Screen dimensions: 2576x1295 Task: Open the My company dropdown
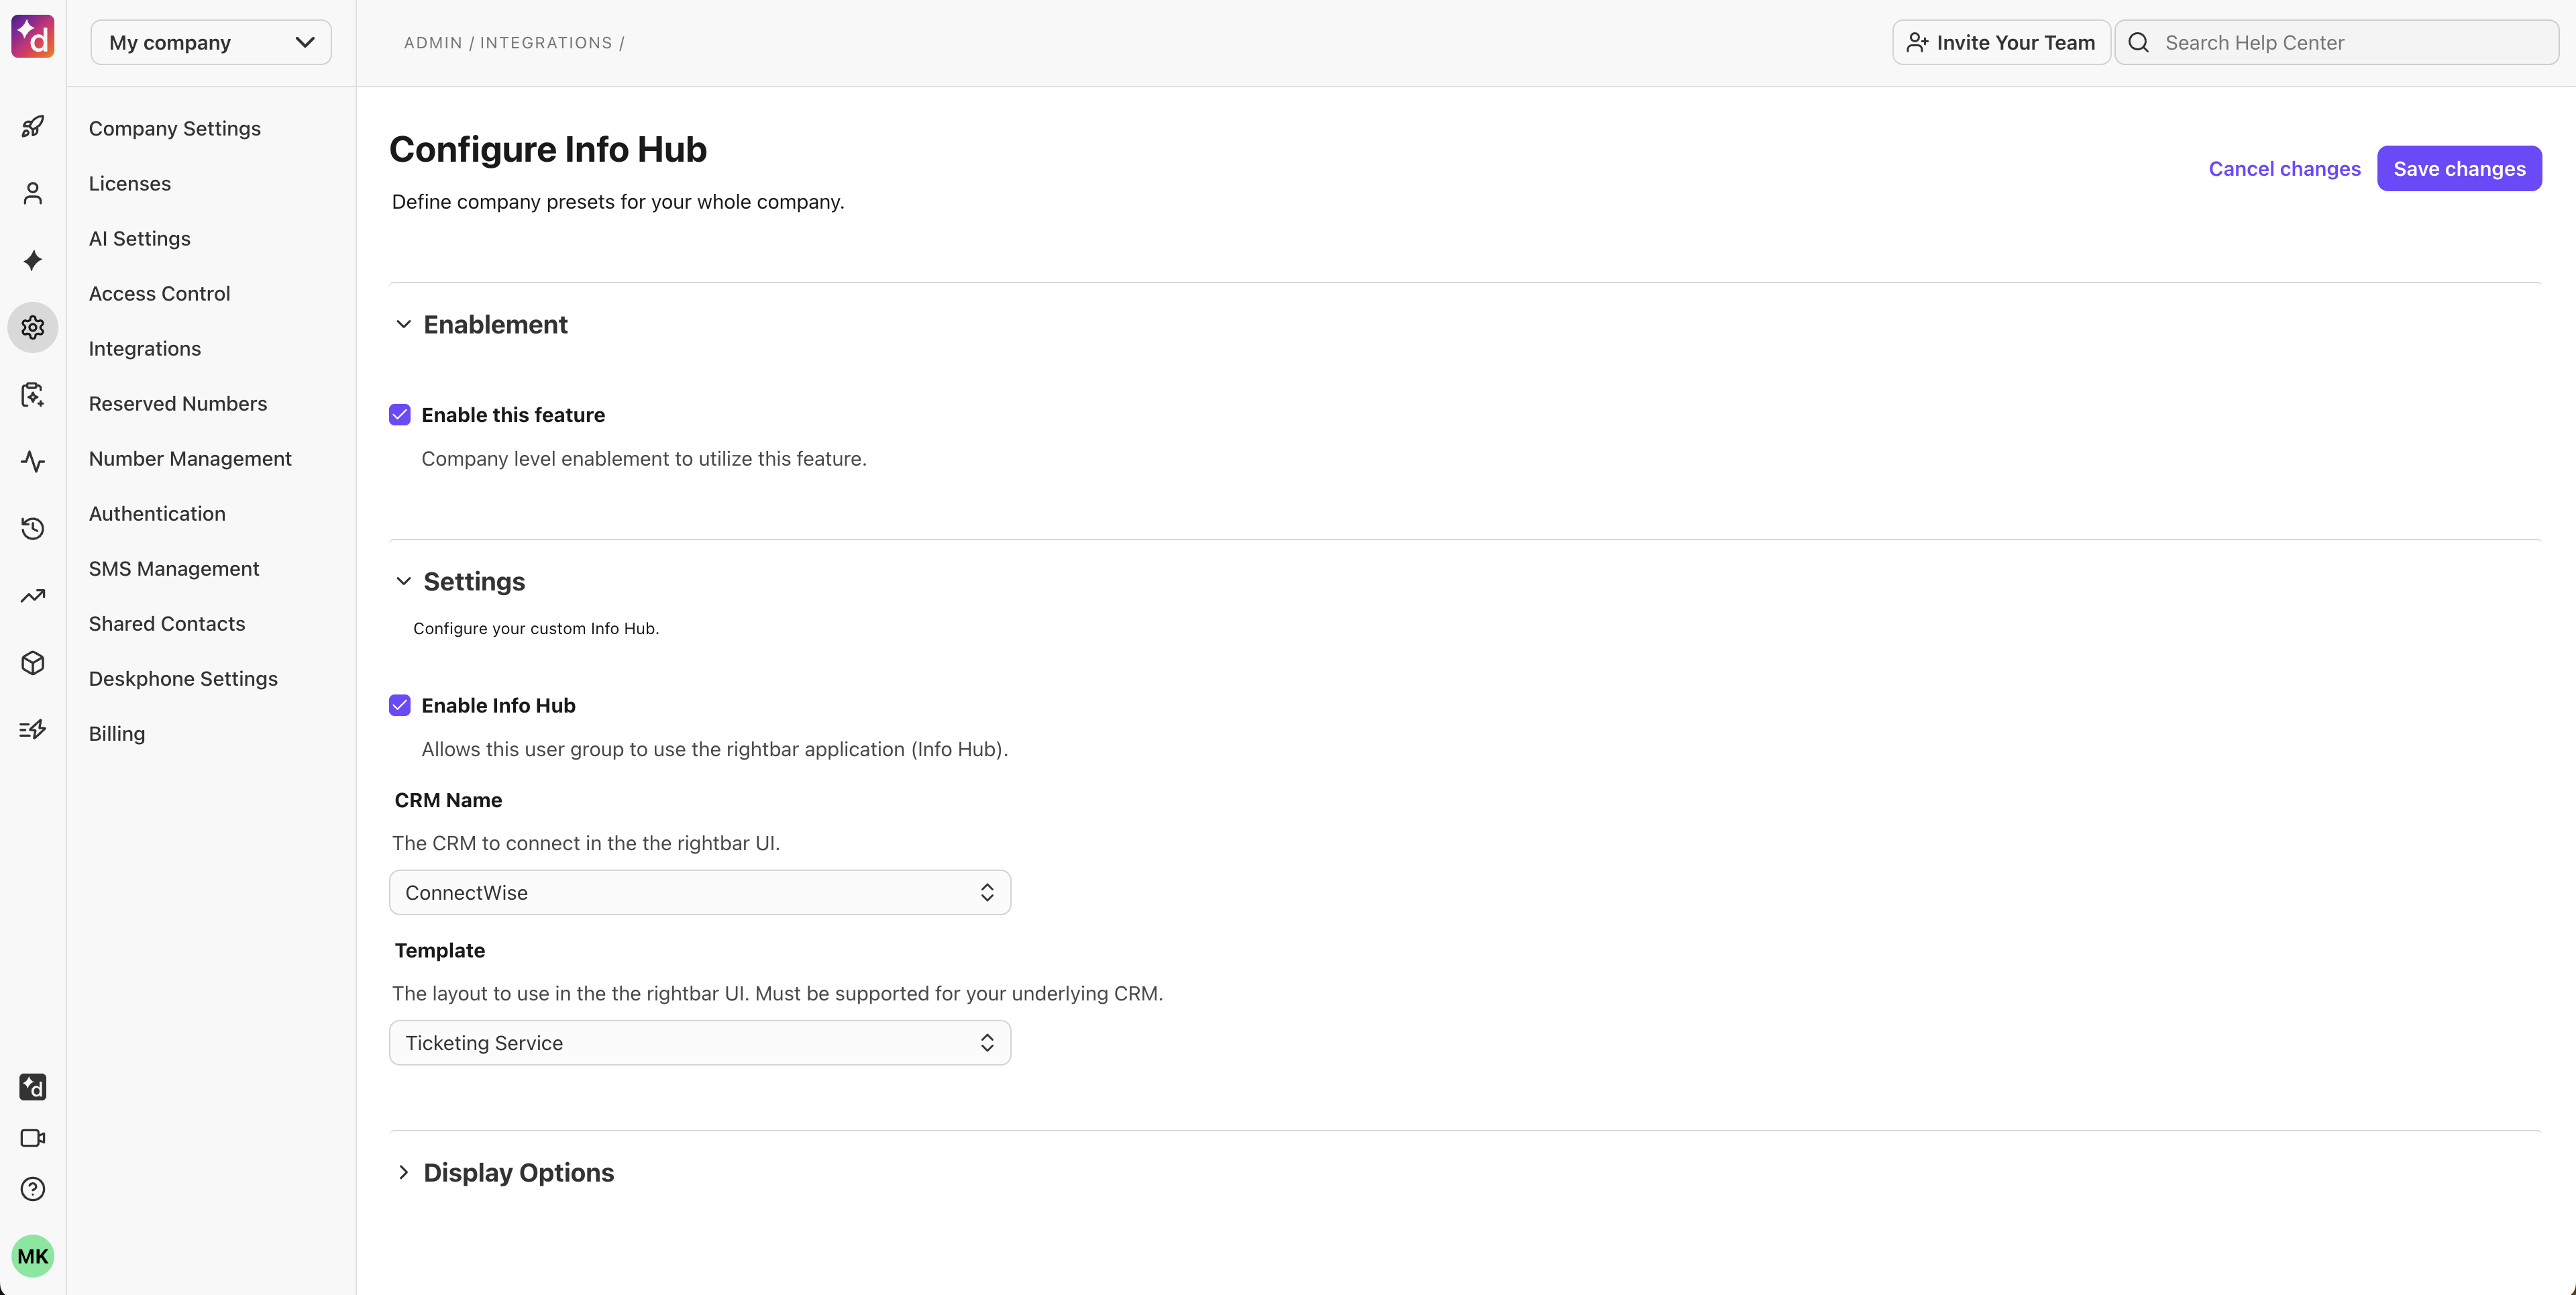tap(211, 42)
